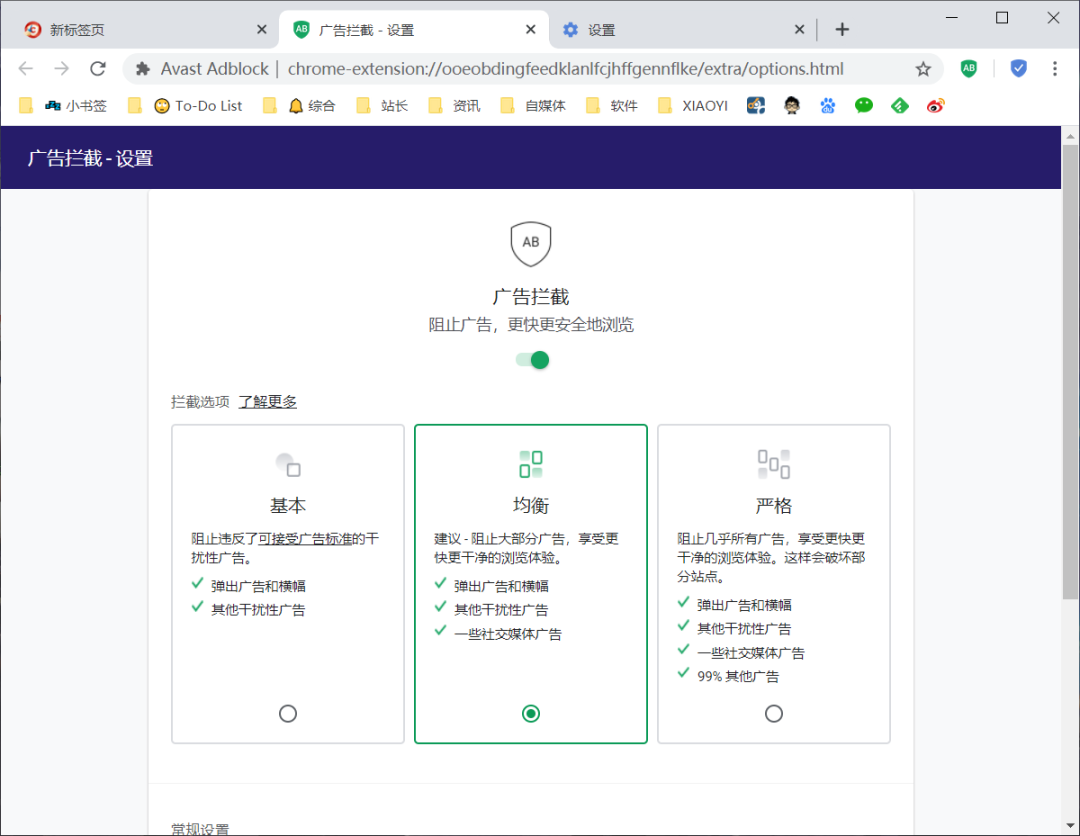Select the 严格 blocking mode radio button

[774, 713]
